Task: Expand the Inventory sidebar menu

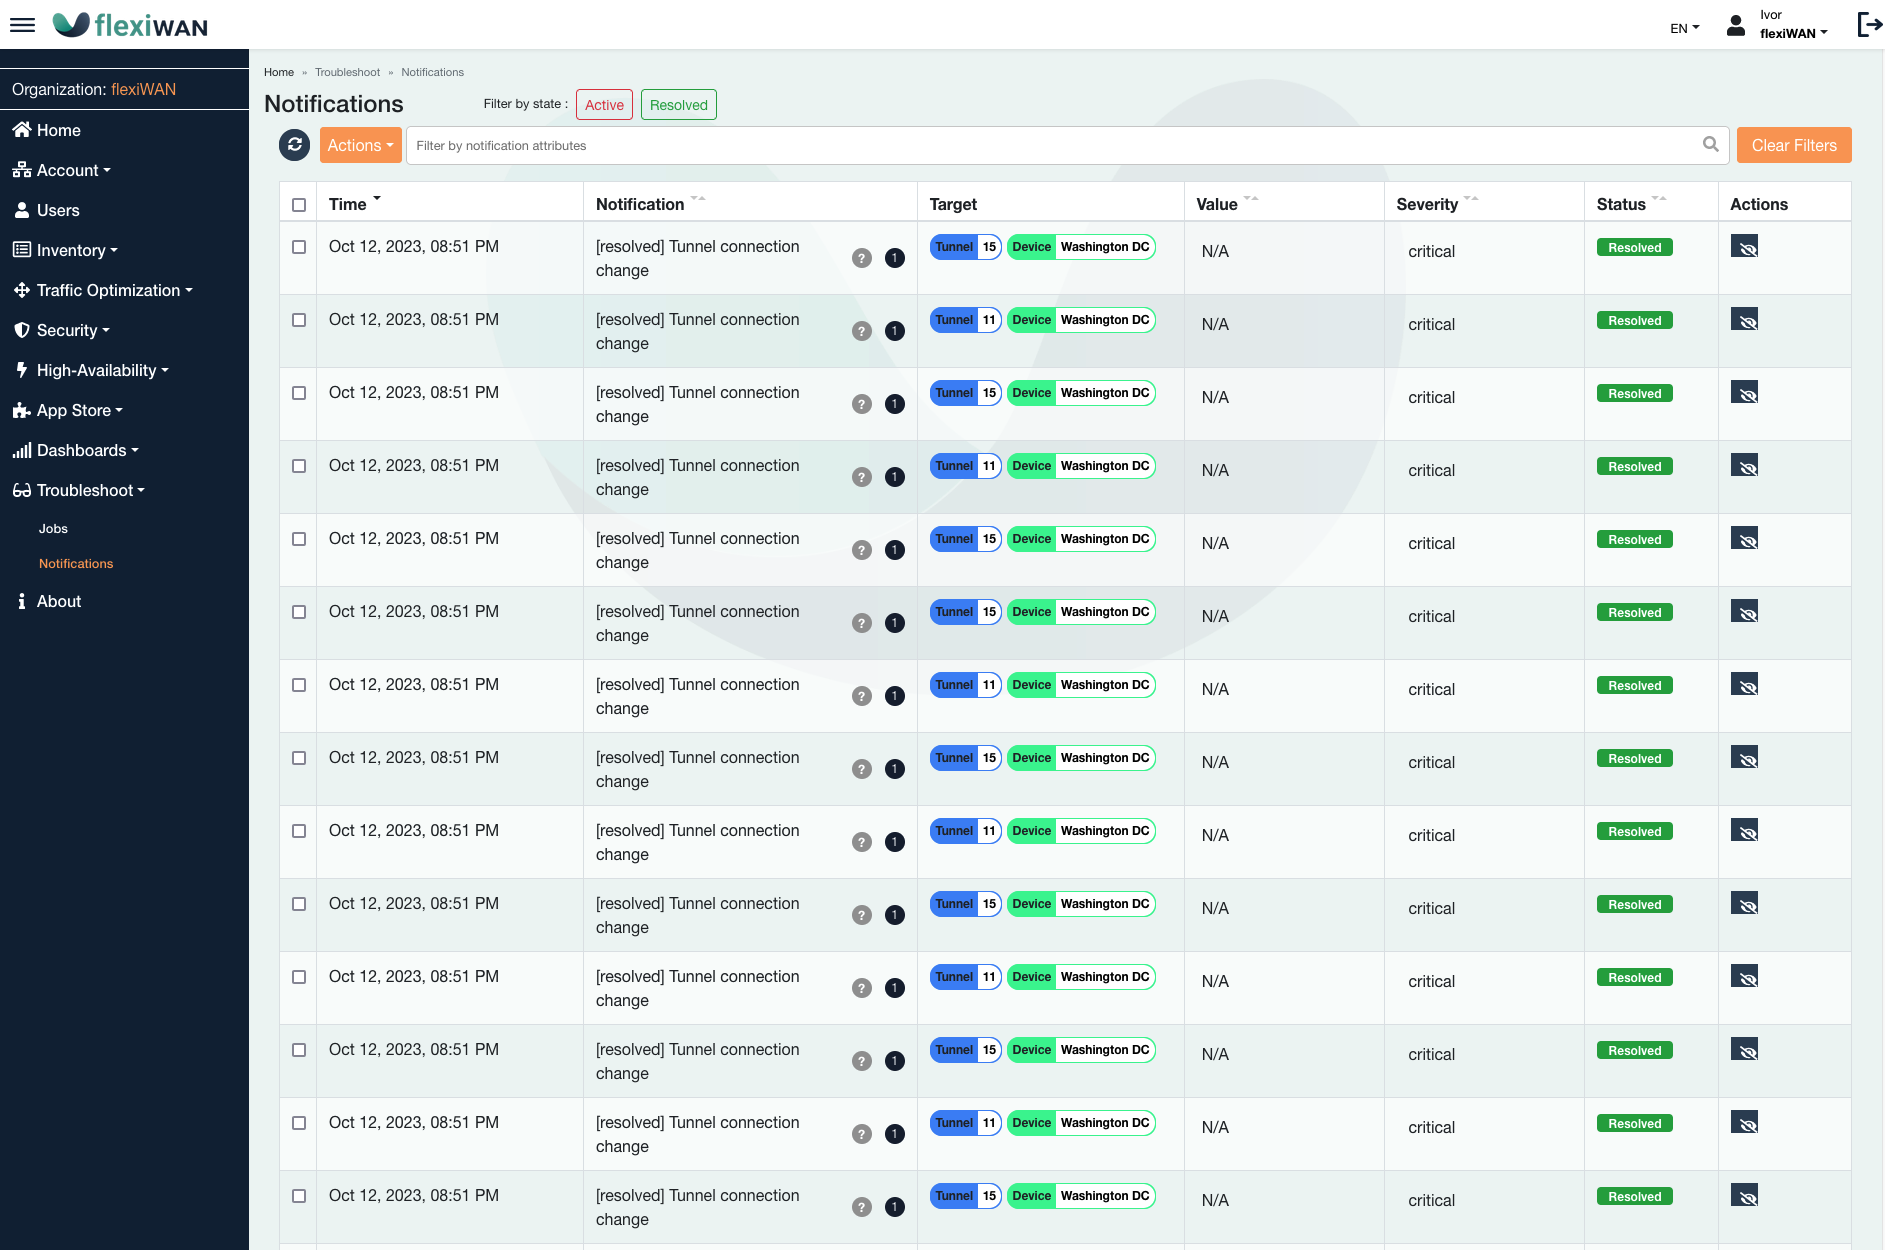Action: point(71,250)
